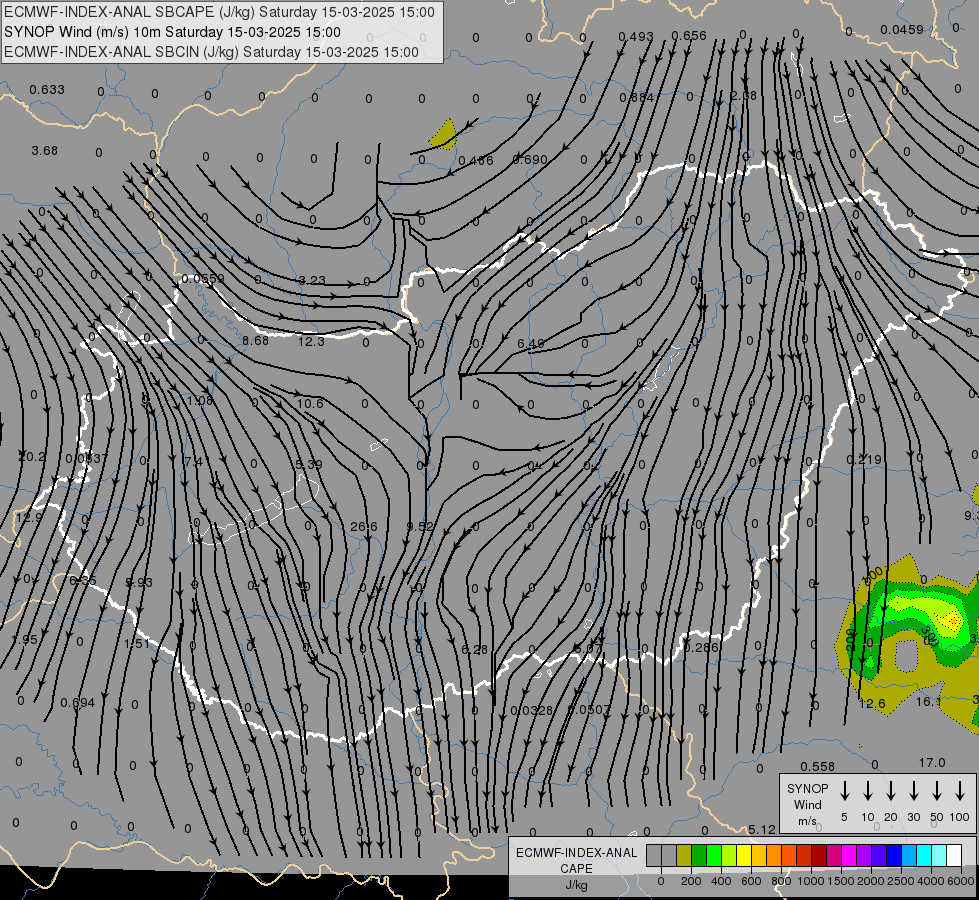Click the map value 6.49
The width and height of the screenshot is (979, 900).
pos(531,344)
